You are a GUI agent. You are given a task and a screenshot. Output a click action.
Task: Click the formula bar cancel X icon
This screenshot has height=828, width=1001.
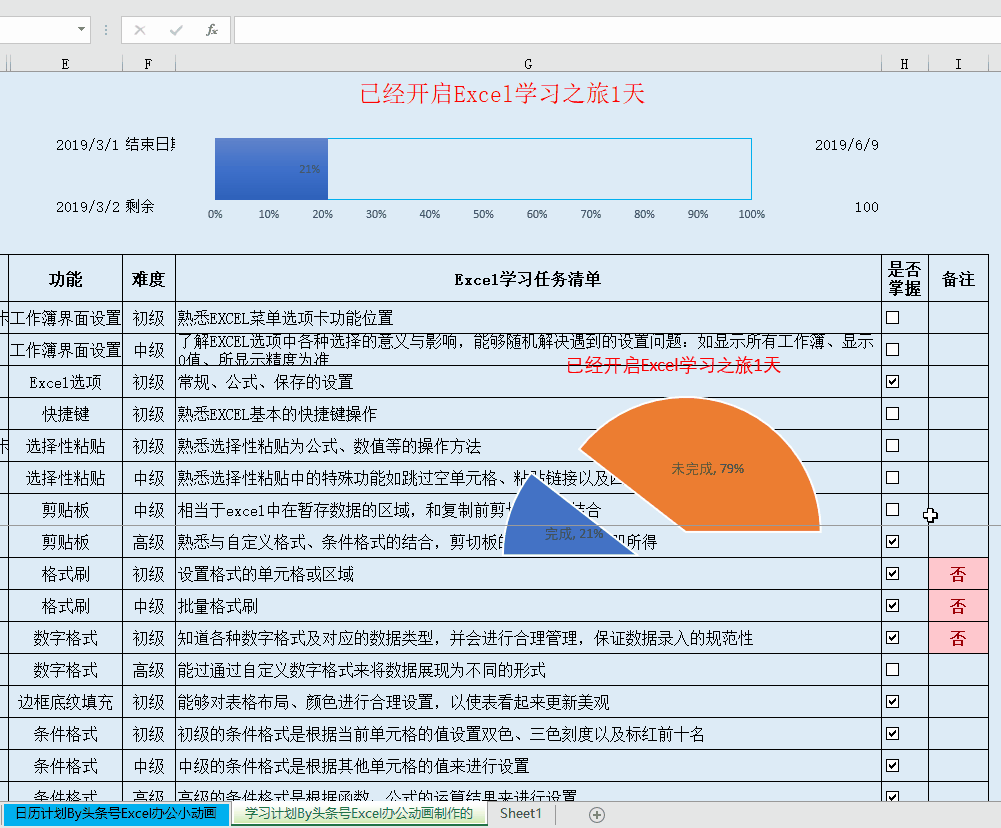click(x=140, y=30)
